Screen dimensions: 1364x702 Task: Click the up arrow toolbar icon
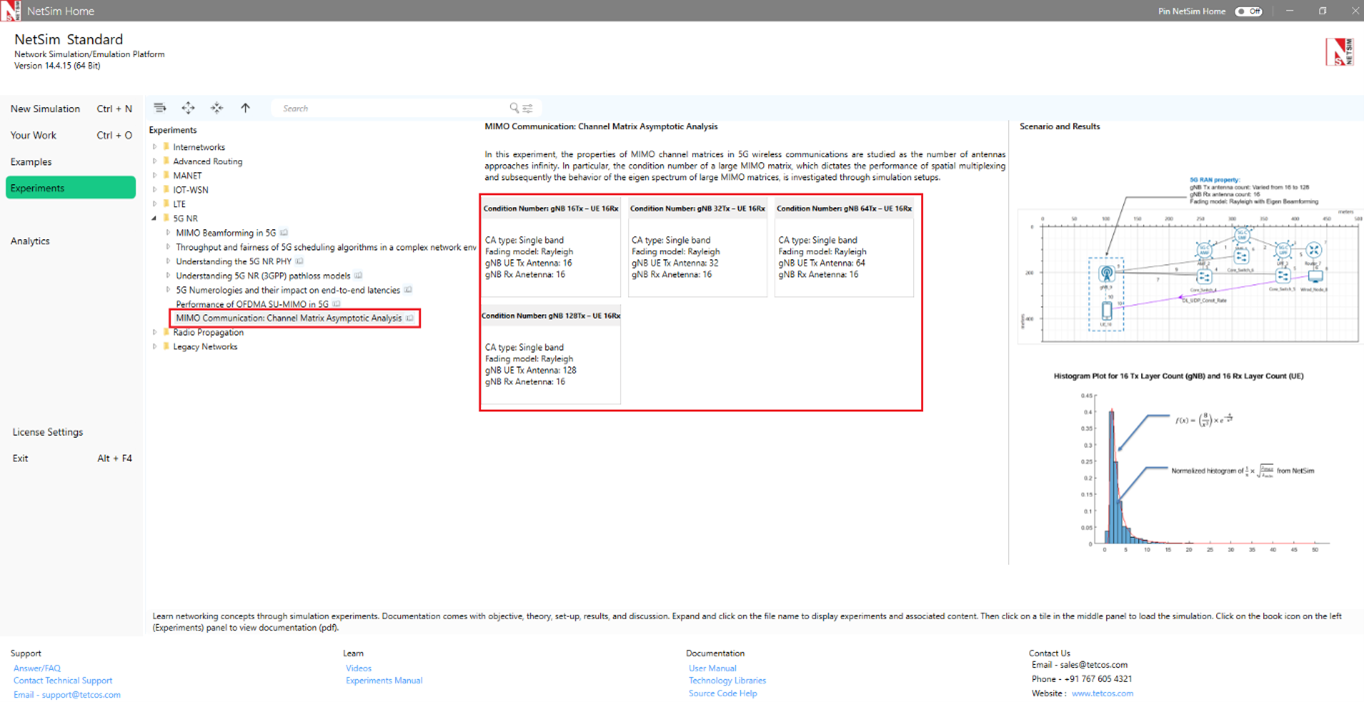pyautogui.click(x=245, y=108)
